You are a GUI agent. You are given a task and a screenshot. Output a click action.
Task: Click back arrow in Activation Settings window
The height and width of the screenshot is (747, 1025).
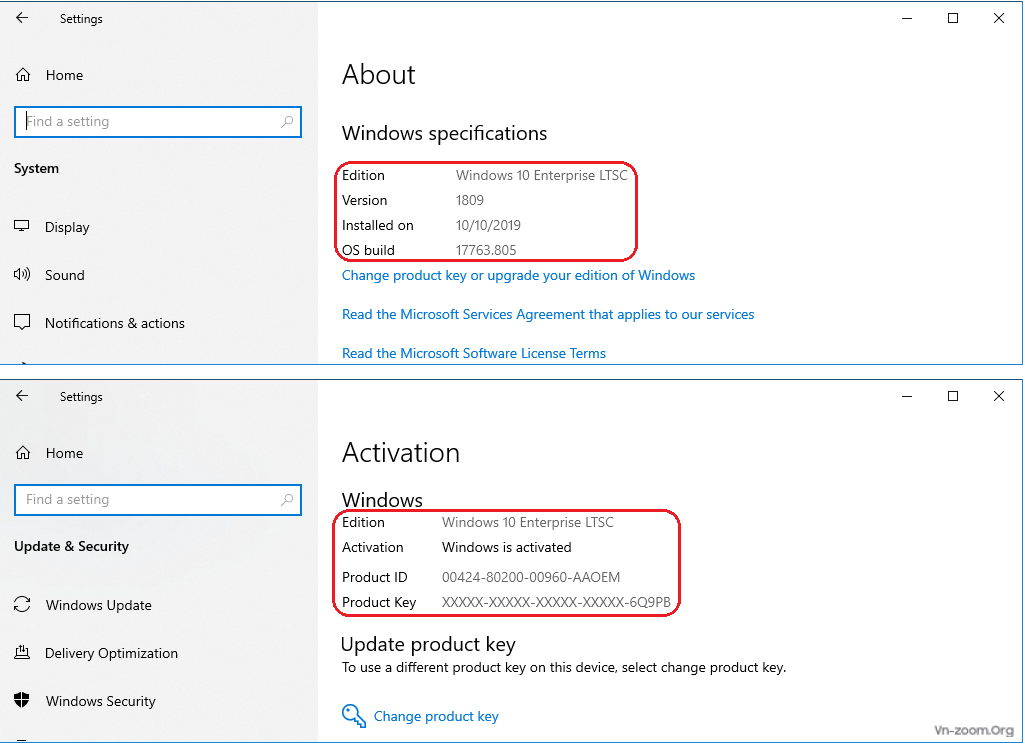(x=22, y=396)
